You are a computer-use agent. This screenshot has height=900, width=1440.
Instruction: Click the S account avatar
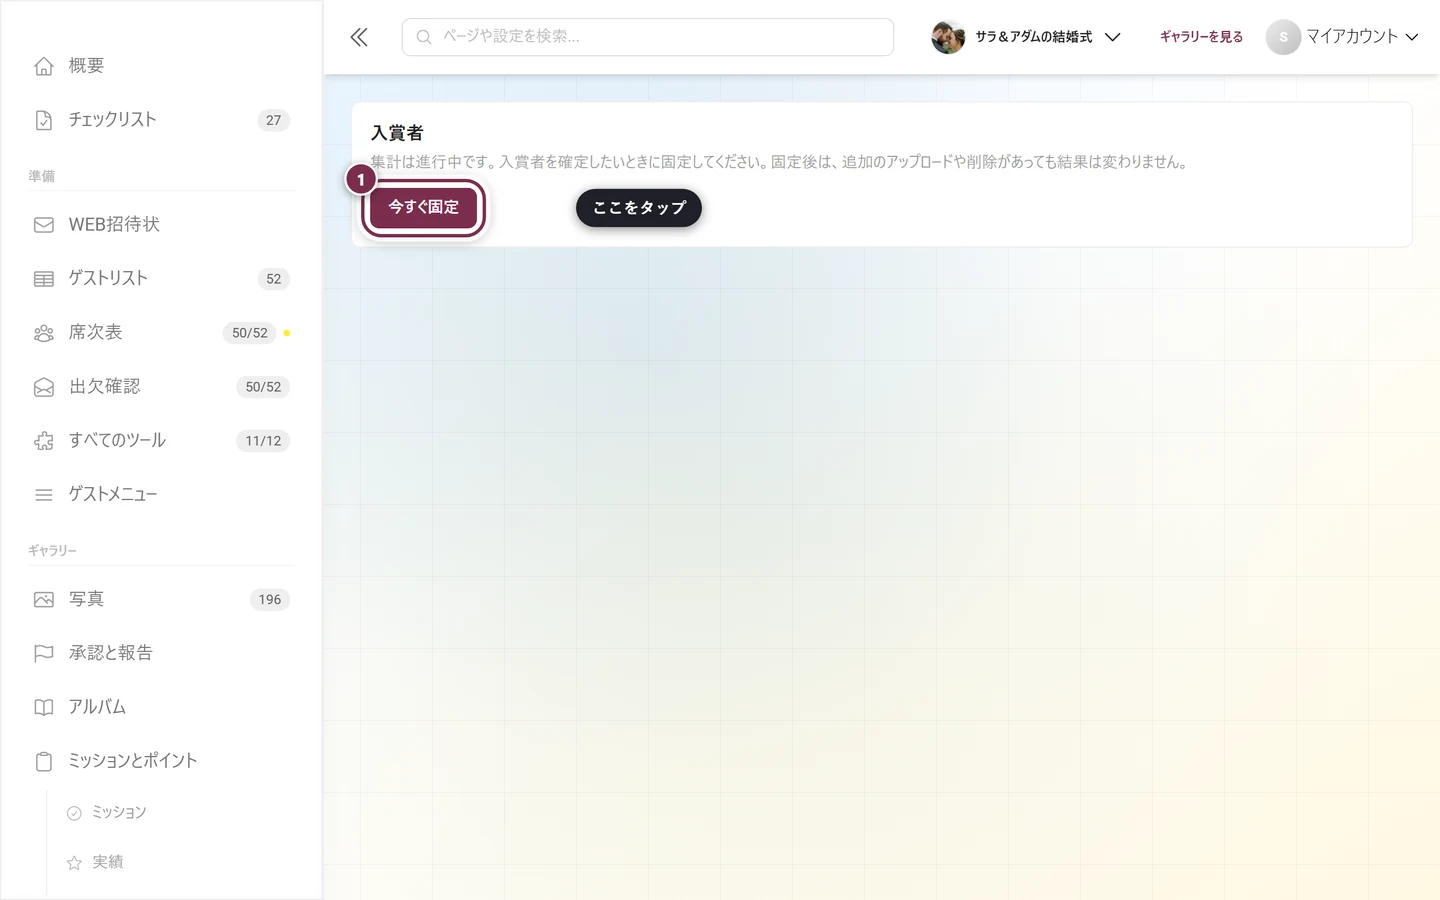1283,37
